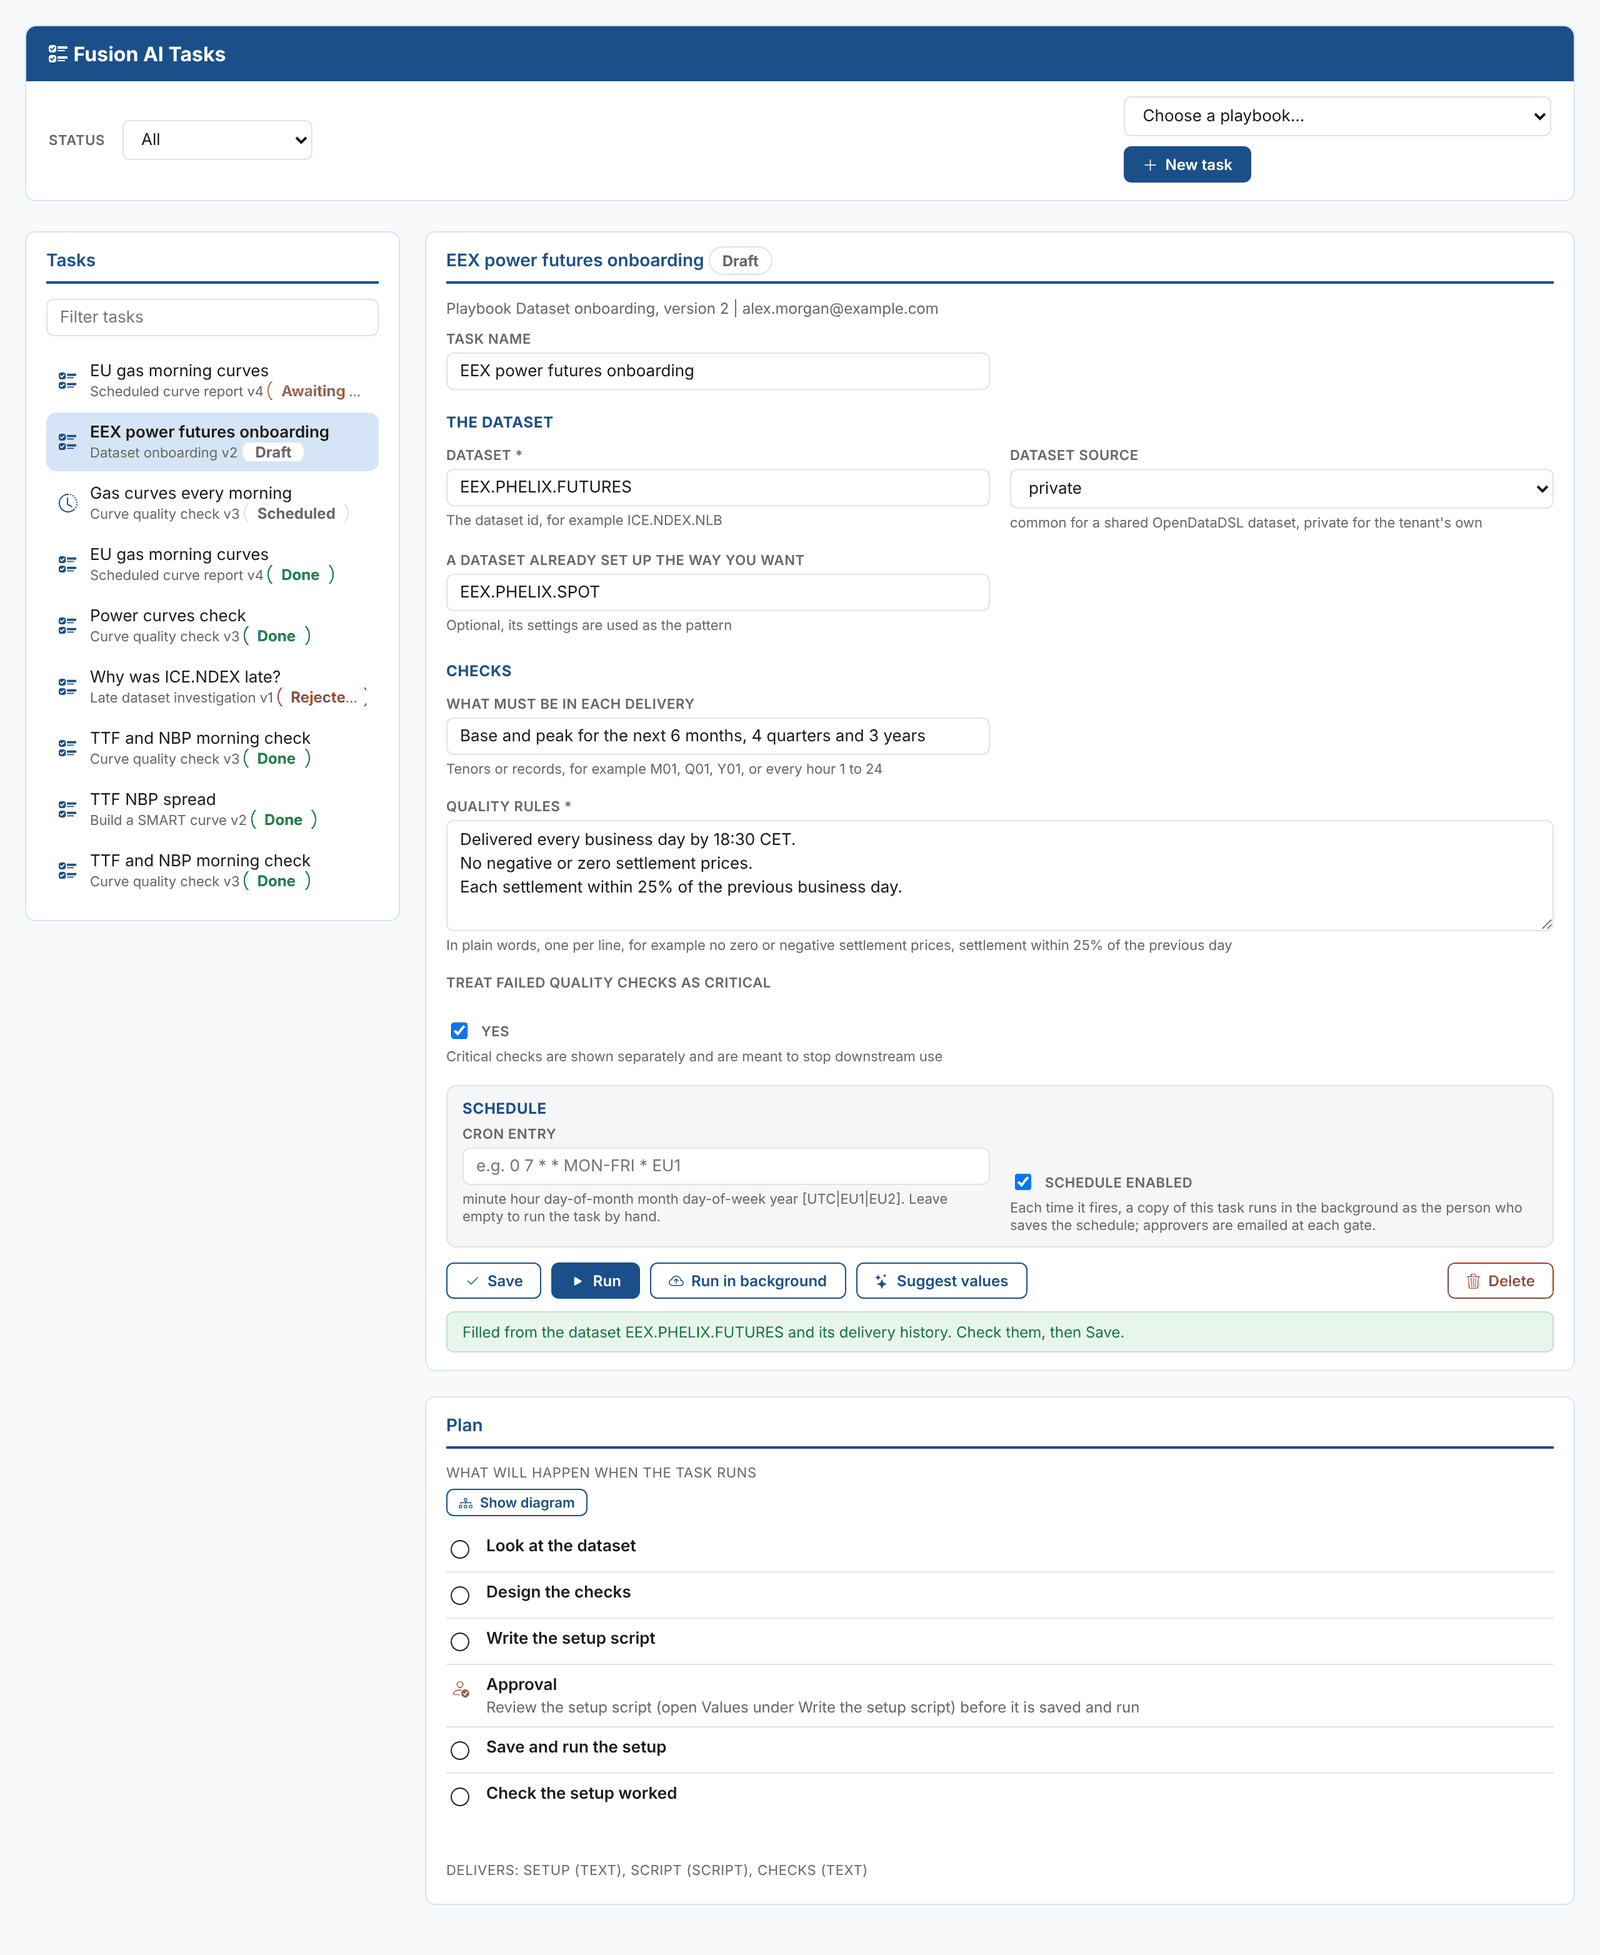Click the Quality rules text area
This screenshot has height=1955, width=1600.
click(x=1000, y=876)
